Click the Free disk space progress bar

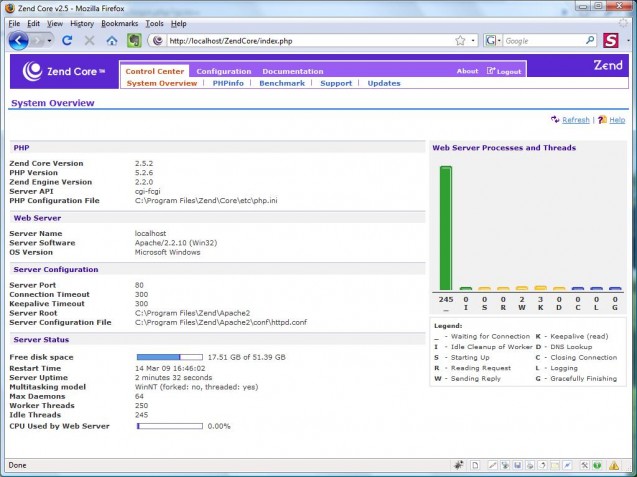click(169, 357)
